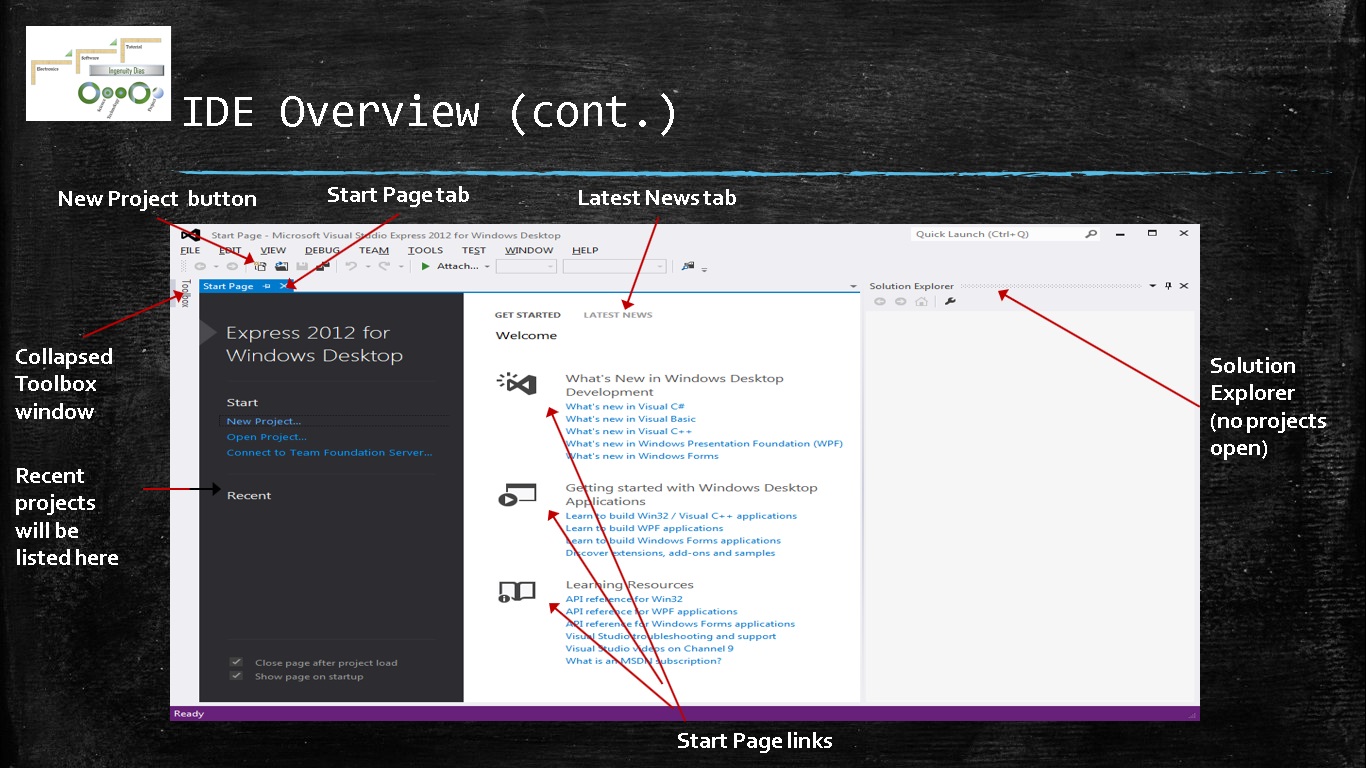1366x768 pixels.
Task: Click Solution Explorer Properties wrench icon
Action: pos(950,301)
